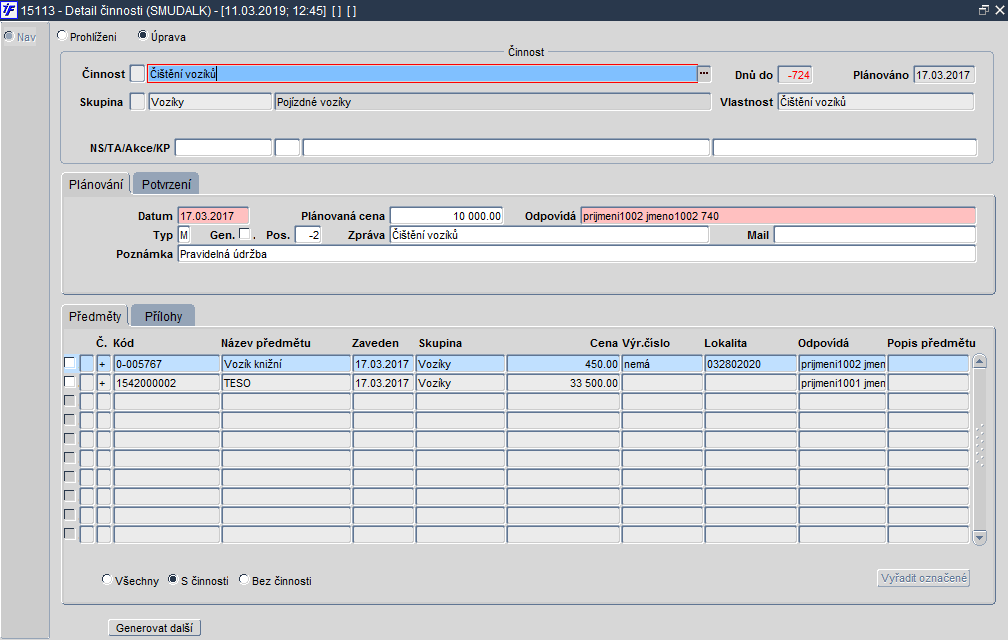Open the Předměty tab

click(x=95, y=316)
